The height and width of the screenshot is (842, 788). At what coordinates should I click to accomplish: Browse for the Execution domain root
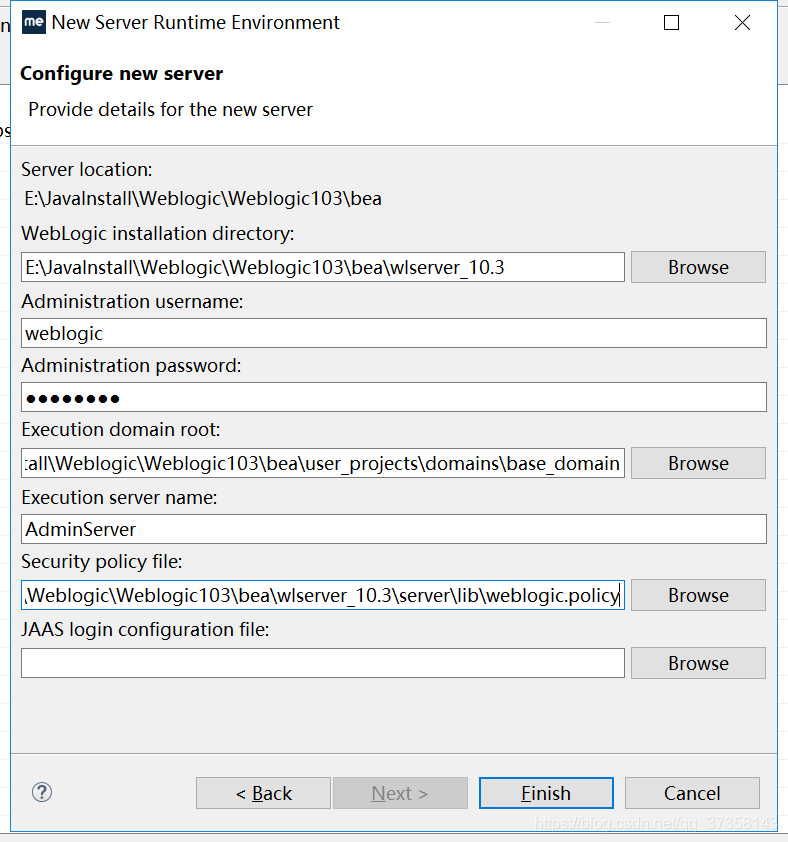pyautogui.click(x=697, y=463)
